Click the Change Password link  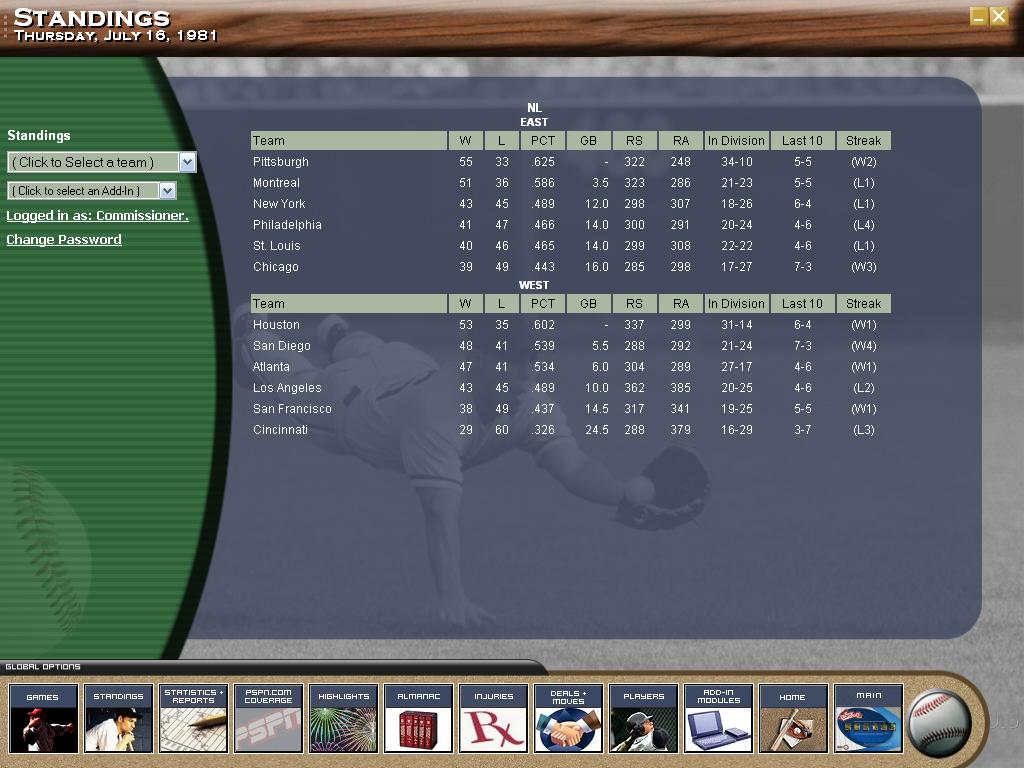(x=64, y=240)
